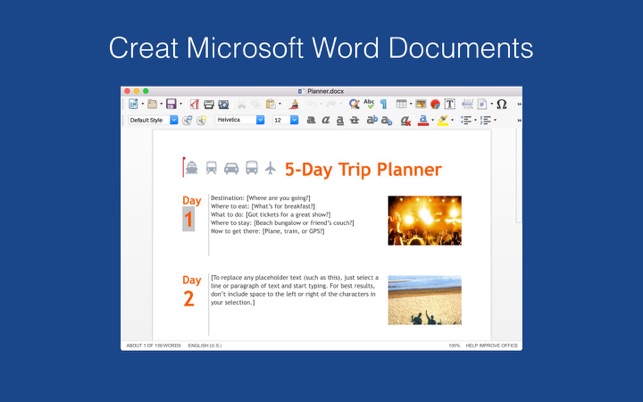The height and width of the screenshot is (402, 643).
Task: Click the Copy icon
Action: click(x=255, y=104)
